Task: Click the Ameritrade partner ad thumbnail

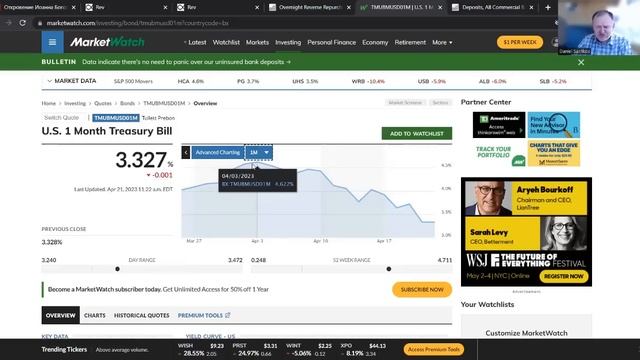Action: (499, 125)
